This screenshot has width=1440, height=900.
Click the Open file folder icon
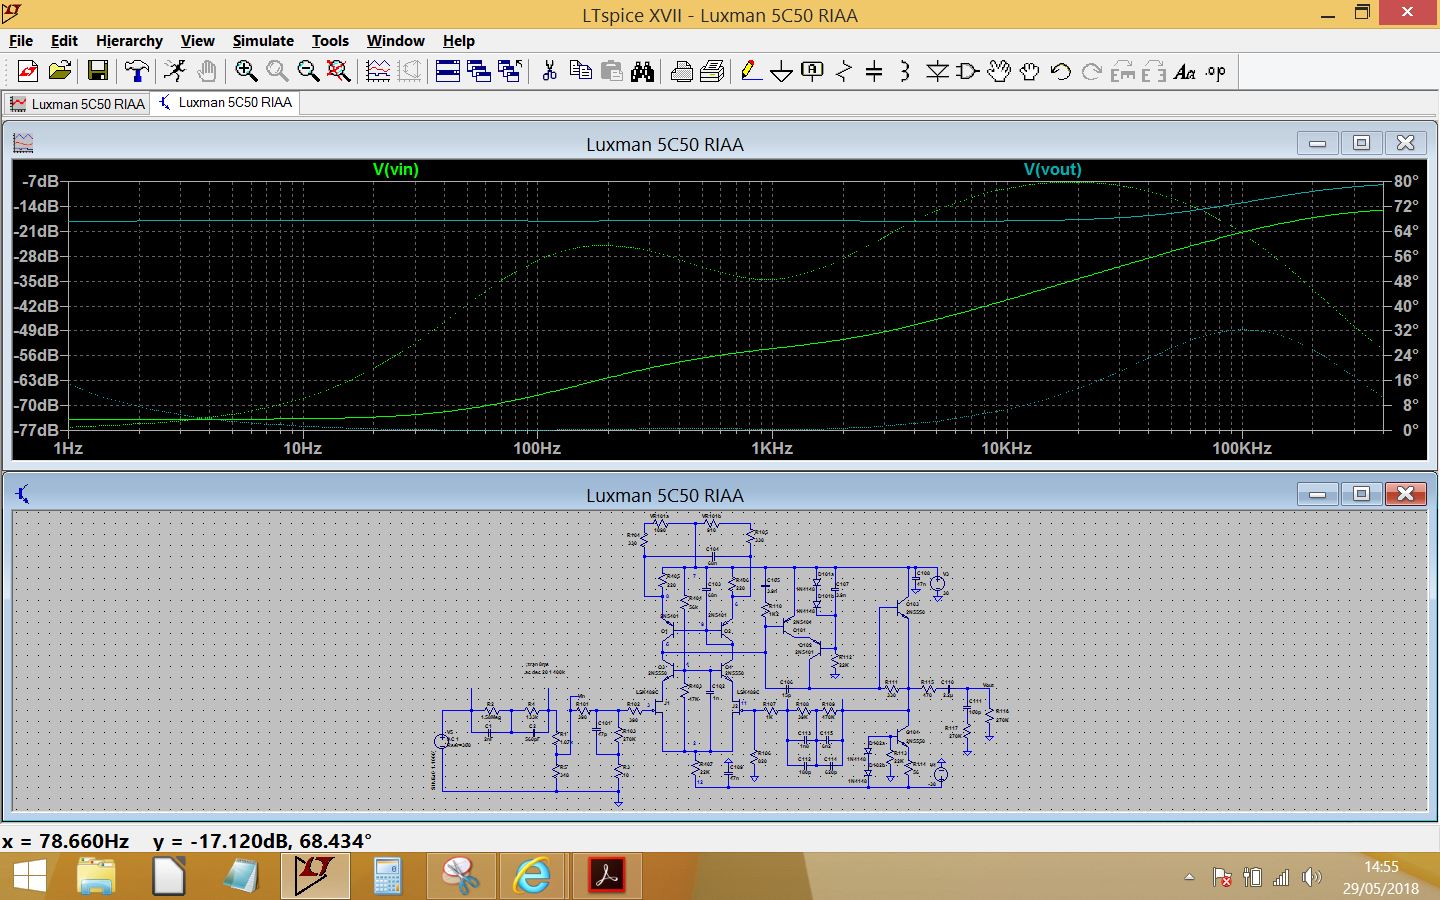(60, 71)
